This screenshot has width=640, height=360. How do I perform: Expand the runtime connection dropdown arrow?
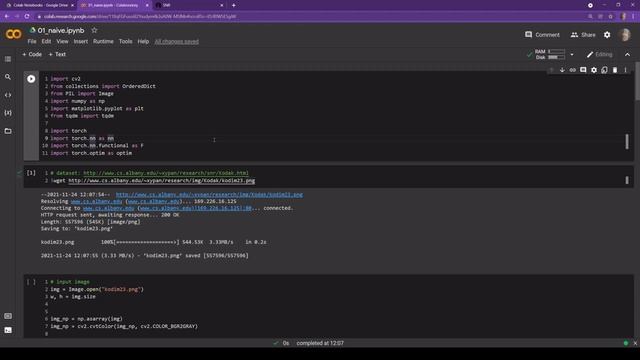[x=572, y=54]
